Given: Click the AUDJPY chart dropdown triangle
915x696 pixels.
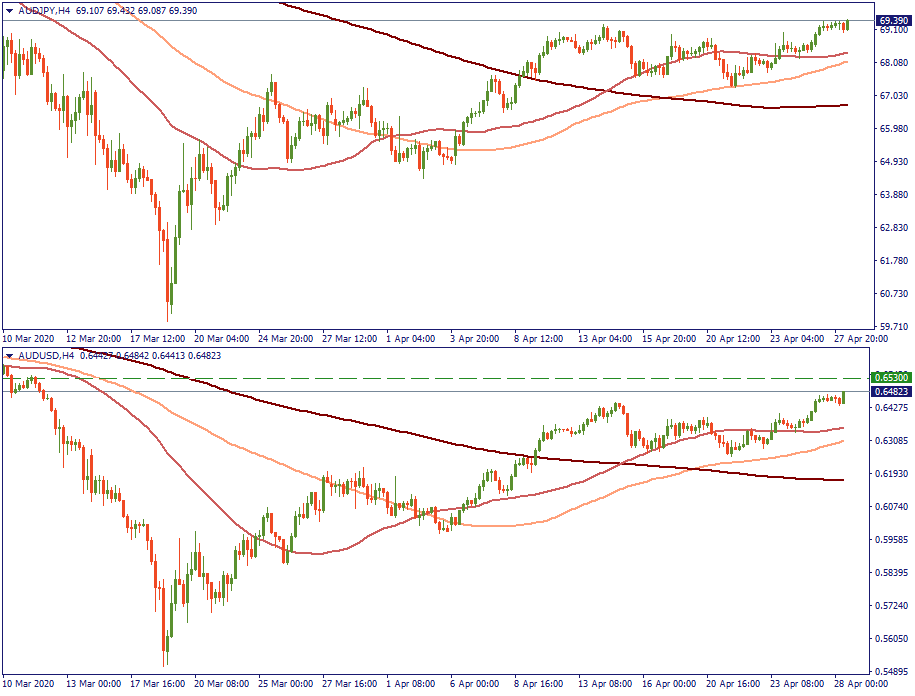Looking at the screenshot, I should tap(9, 9).
